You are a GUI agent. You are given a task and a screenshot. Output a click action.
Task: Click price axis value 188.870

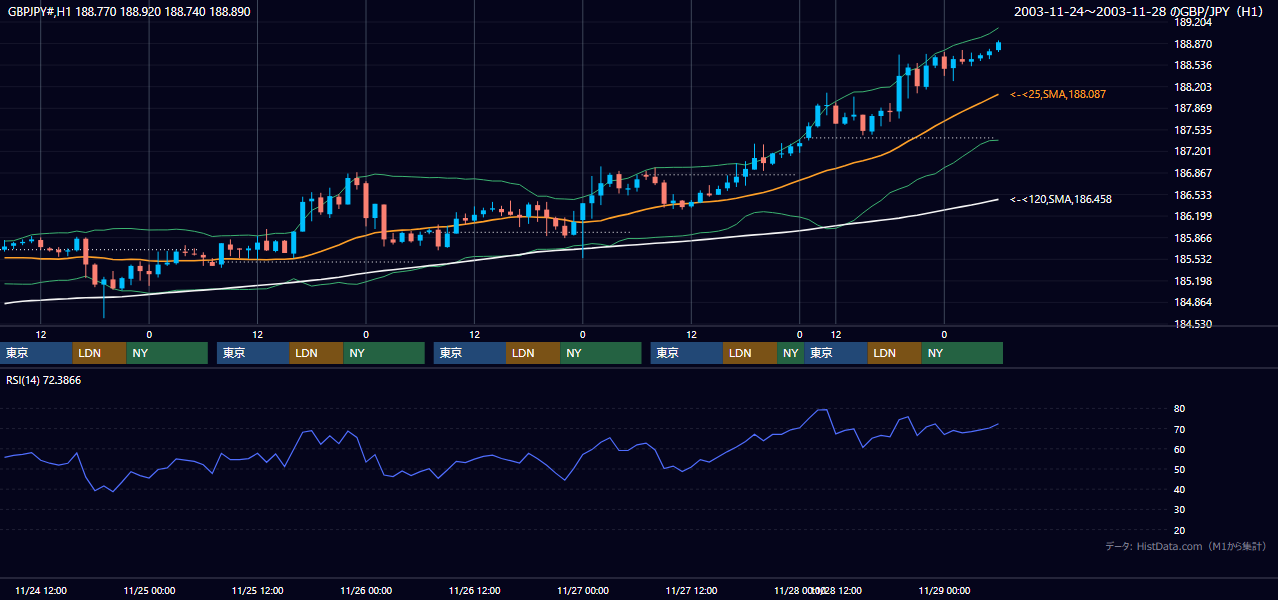pyautogui.click(x=1192, y=44)
